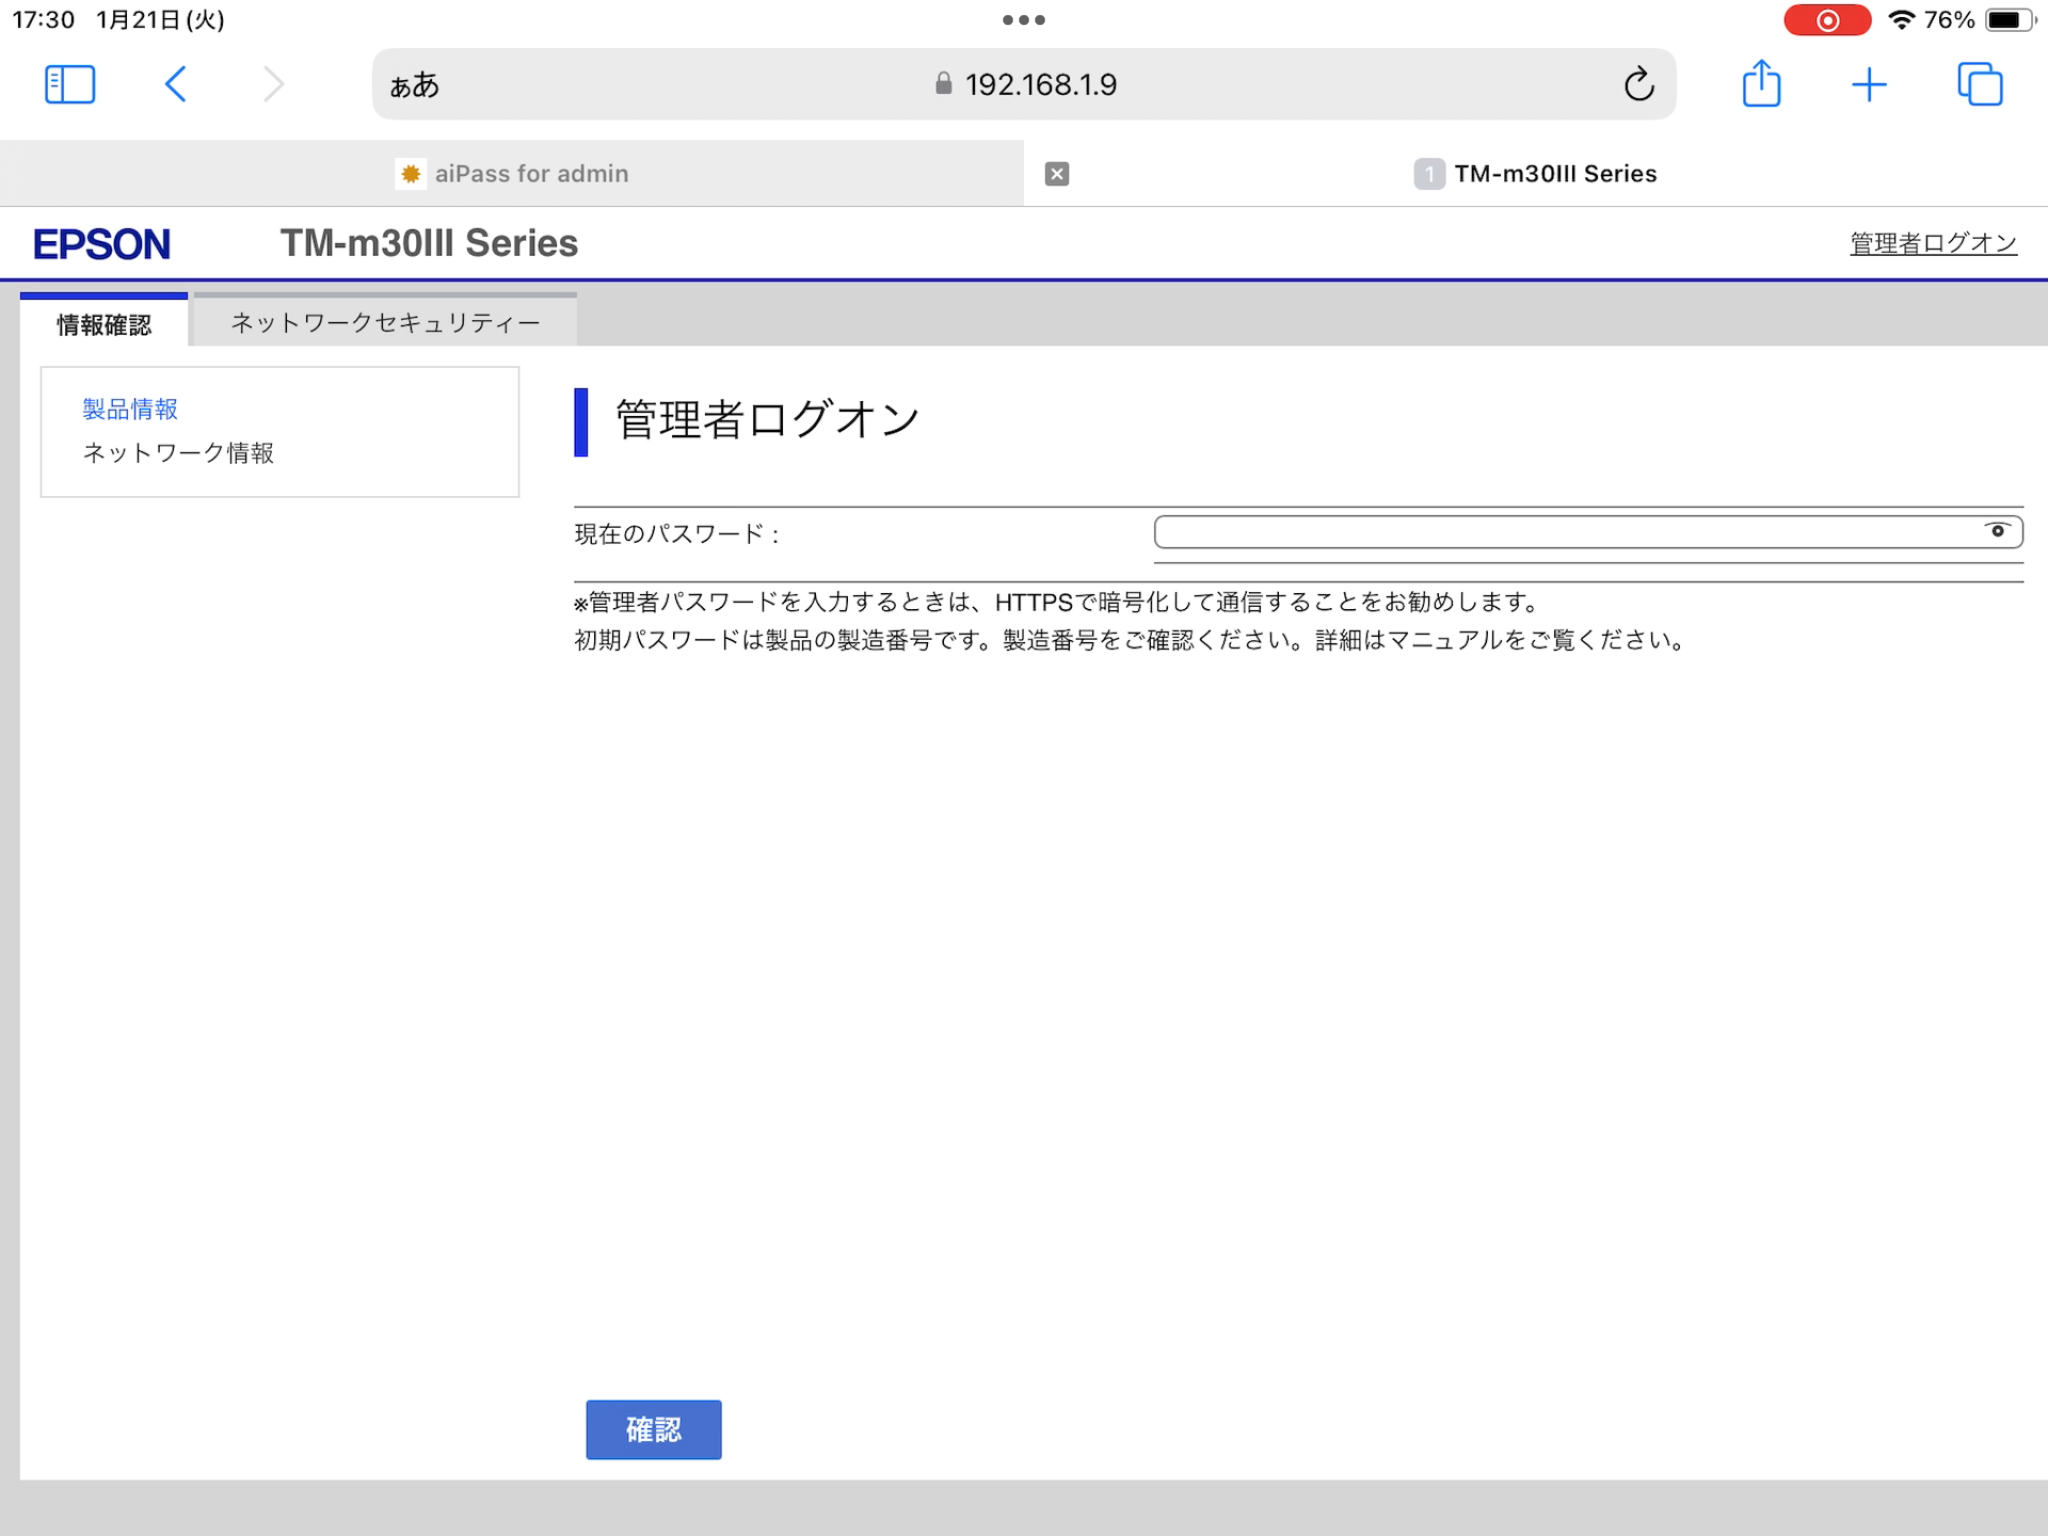Viewport: 2048px width, 1536px height.
Task: Focus the 現在のパスワード input field
Action: [x=1588, y=532]
